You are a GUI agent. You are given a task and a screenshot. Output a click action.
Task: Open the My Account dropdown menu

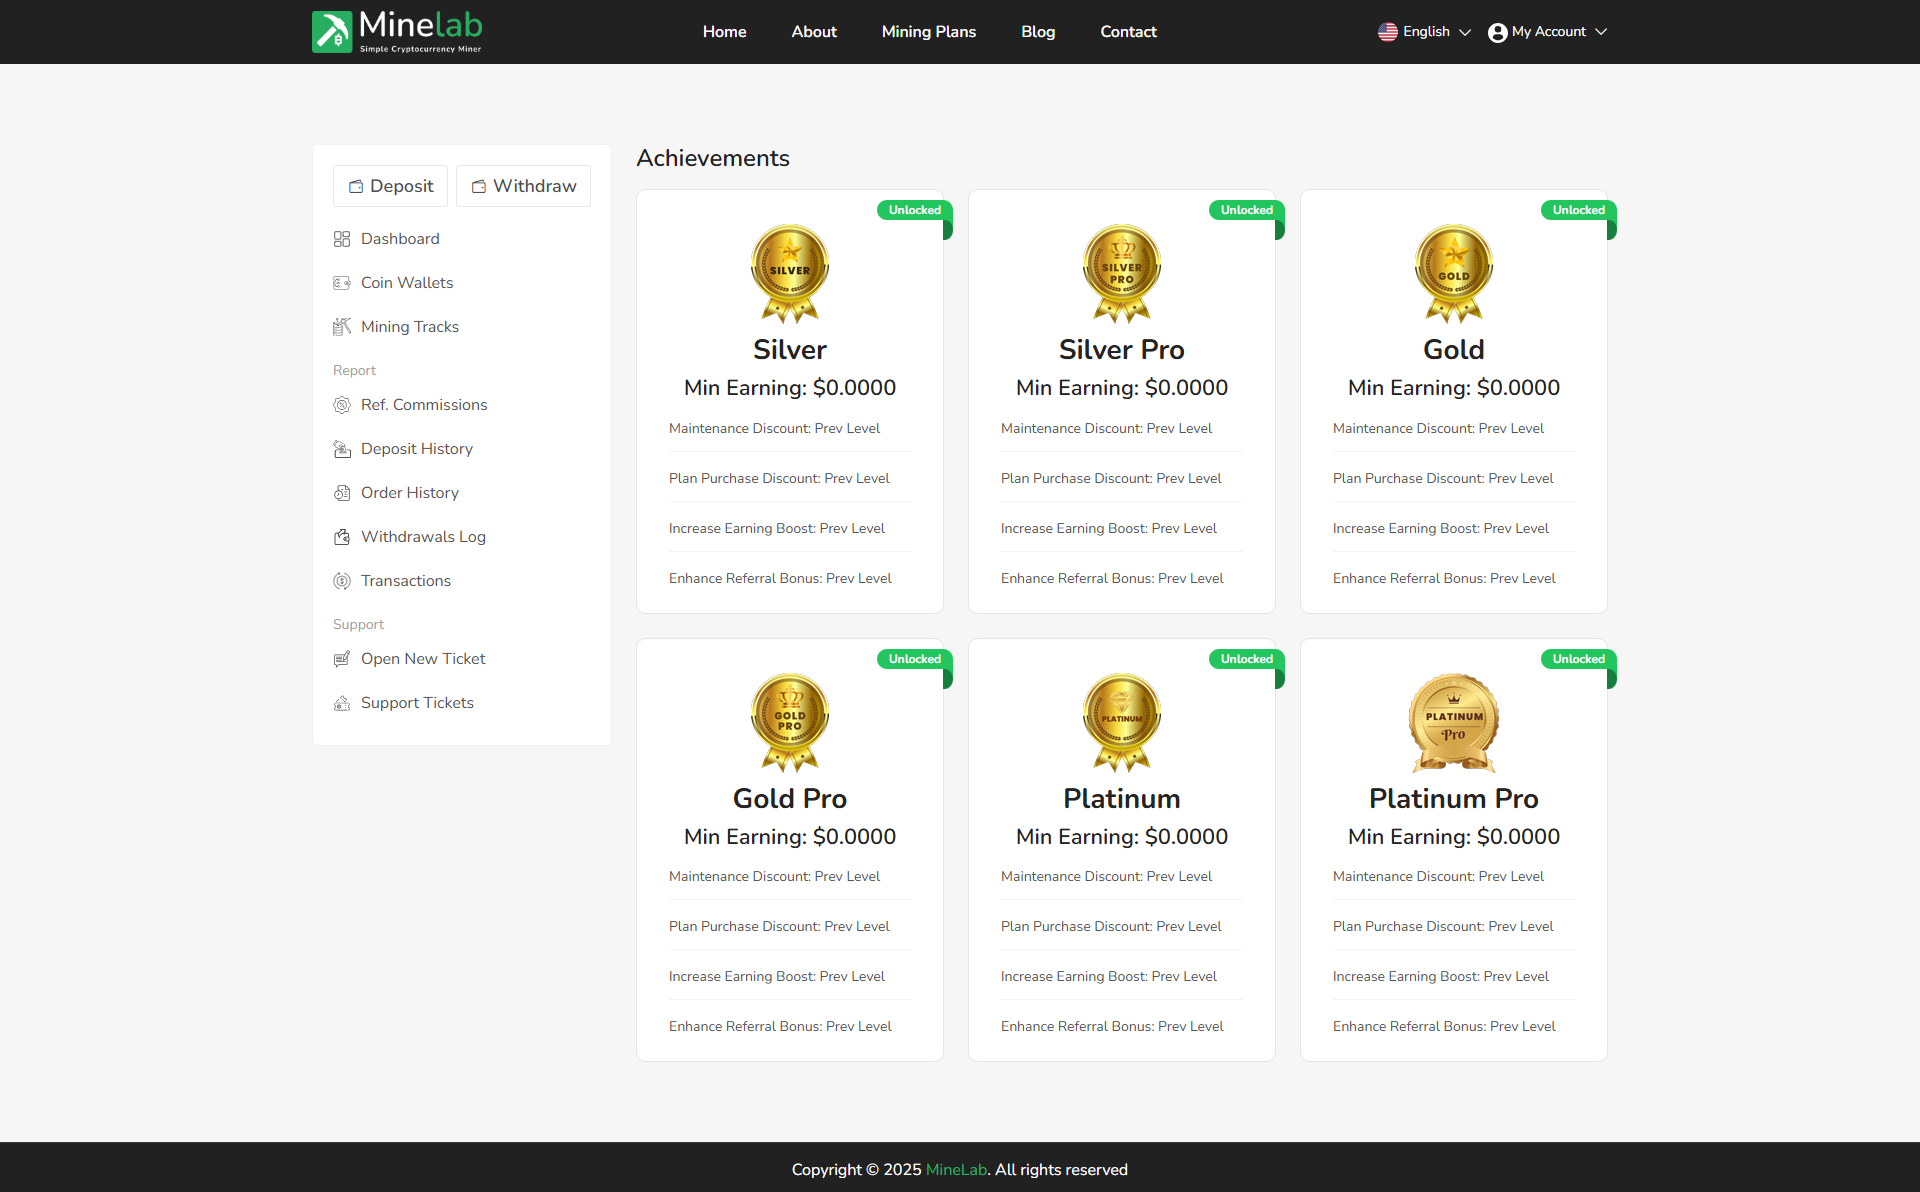pyautogui.click(x=1547, y=32)
